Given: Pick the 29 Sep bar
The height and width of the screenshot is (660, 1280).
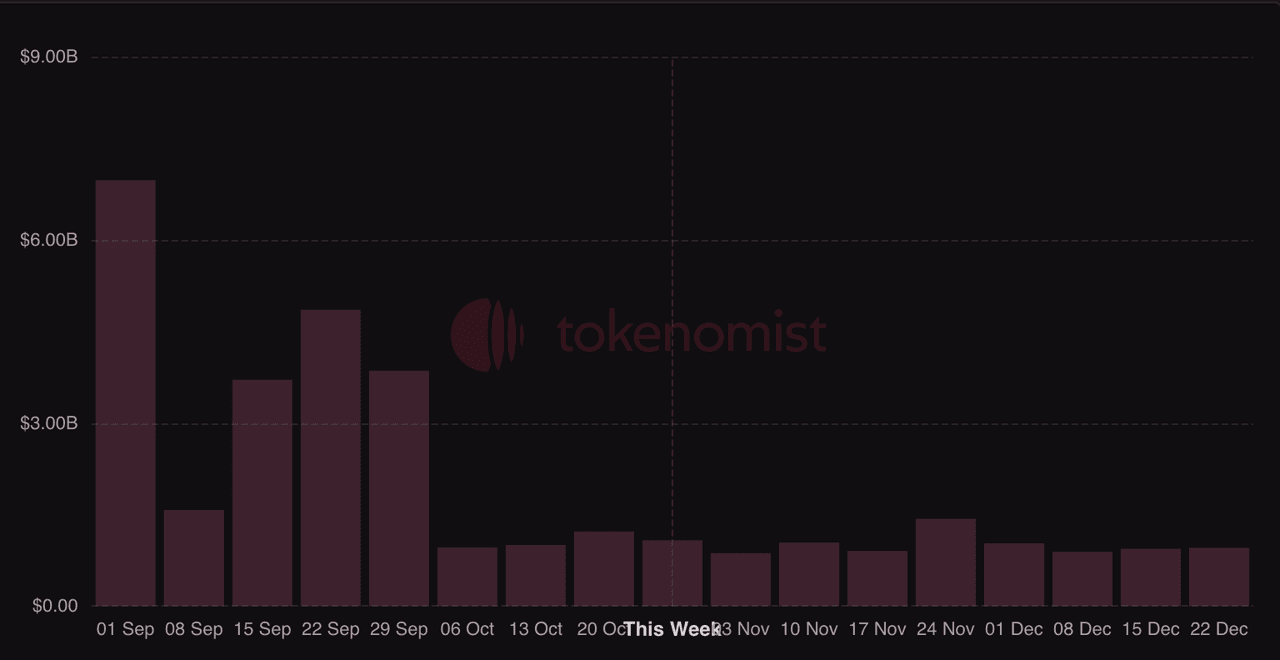Looking at the screenshot, I should tap(399, 488).
